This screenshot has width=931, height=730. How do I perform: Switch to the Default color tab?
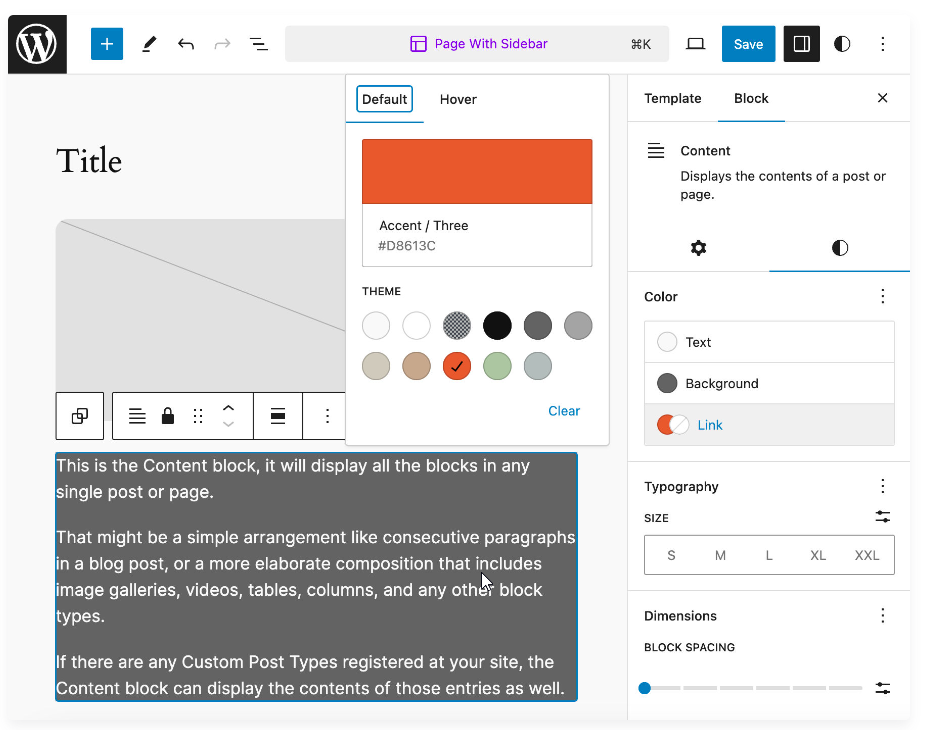pyautogui.click(x=384, y=99)
